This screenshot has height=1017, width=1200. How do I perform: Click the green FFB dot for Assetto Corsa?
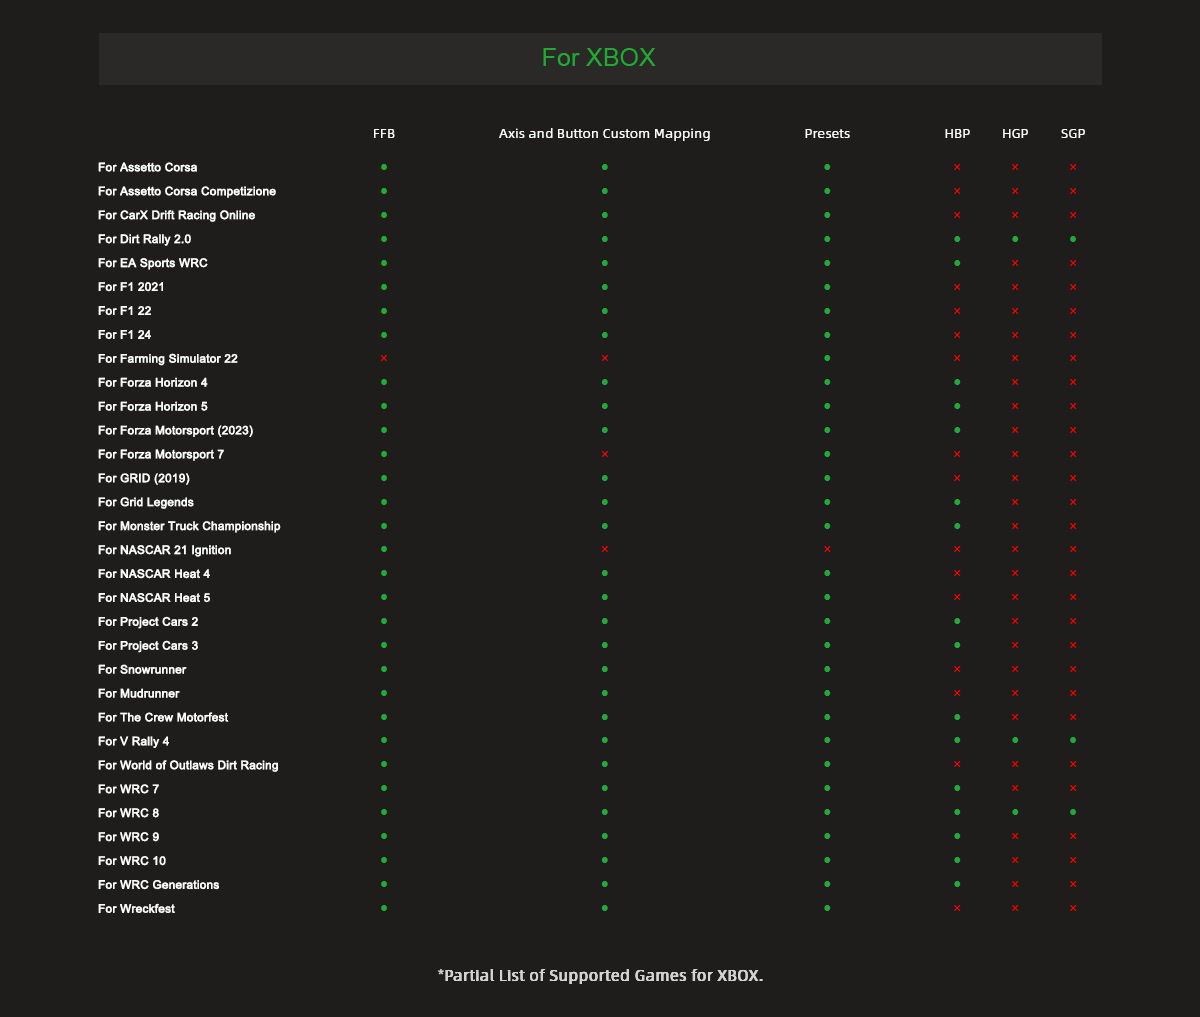[x=384, y=167]
